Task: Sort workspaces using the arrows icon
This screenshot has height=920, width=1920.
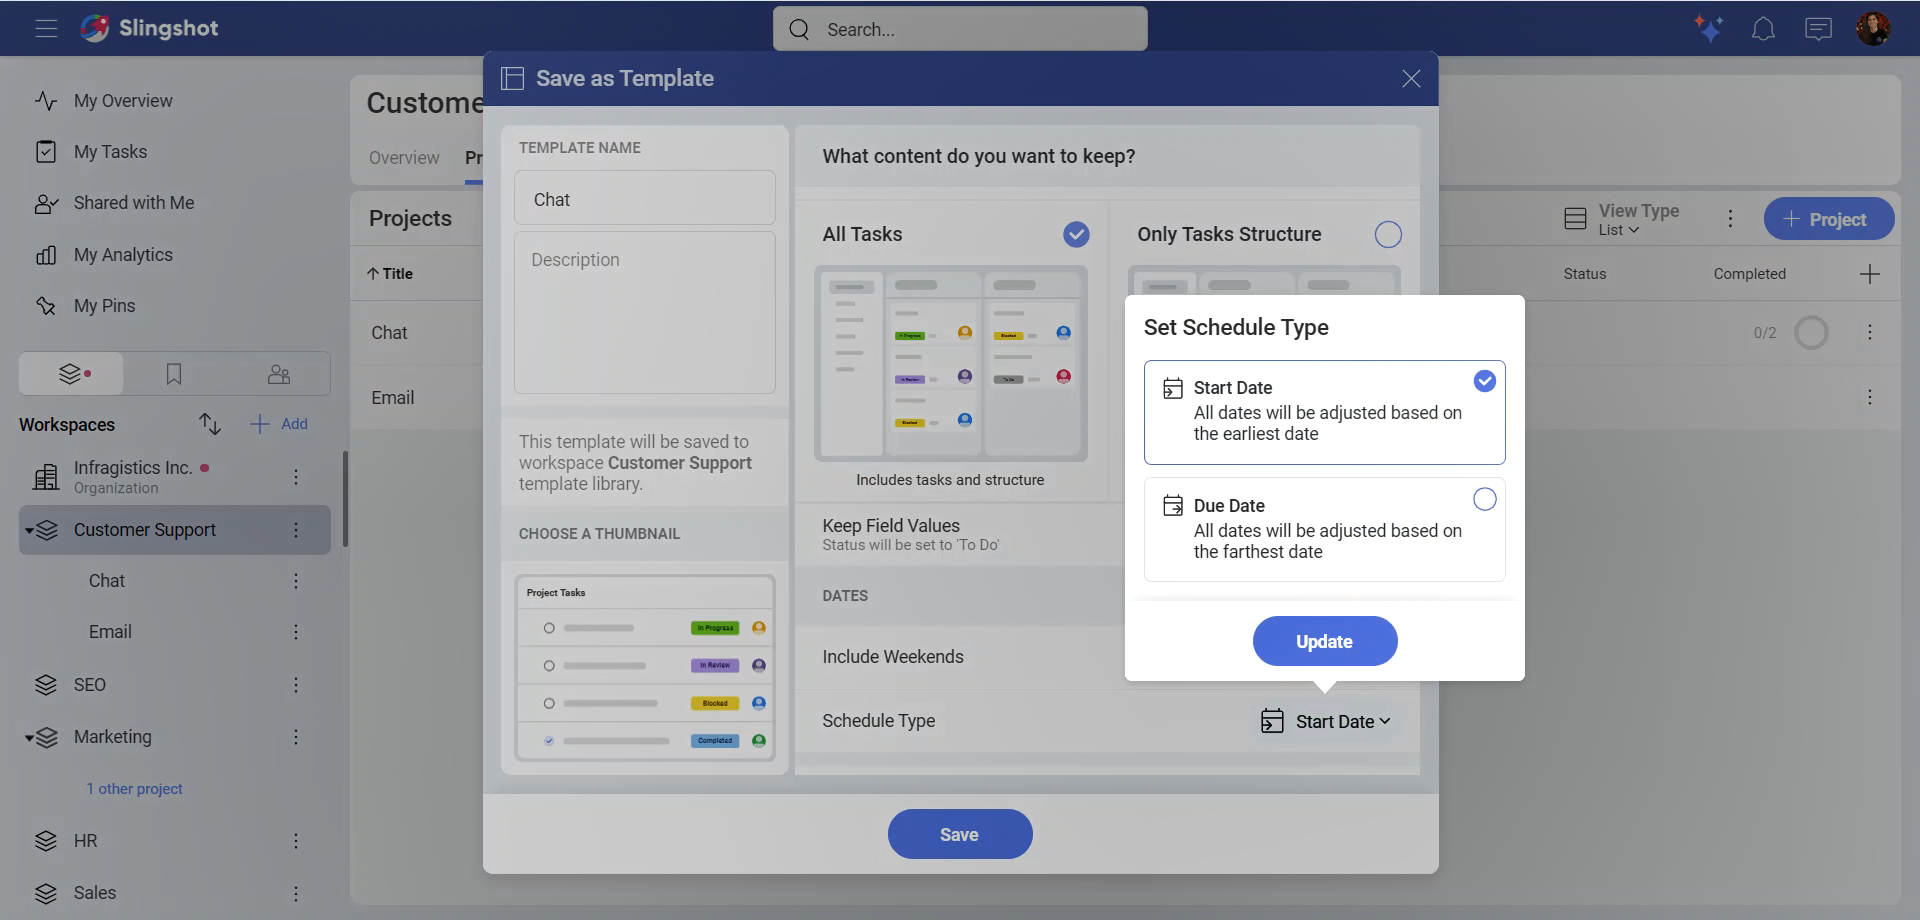Action: [210, 424]
